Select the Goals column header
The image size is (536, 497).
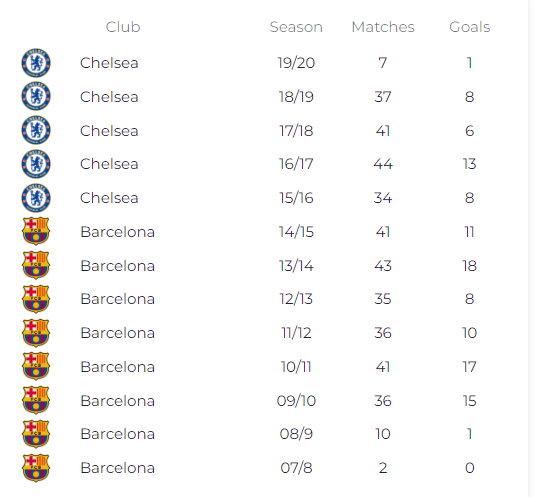(469, 27)
